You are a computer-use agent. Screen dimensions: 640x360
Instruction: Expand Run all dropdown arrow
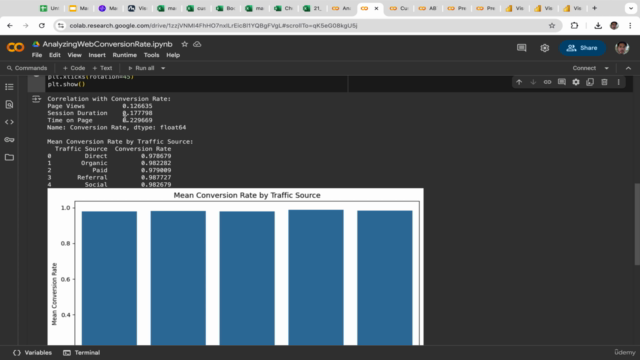pyautogui.click(x=163, y=68)
